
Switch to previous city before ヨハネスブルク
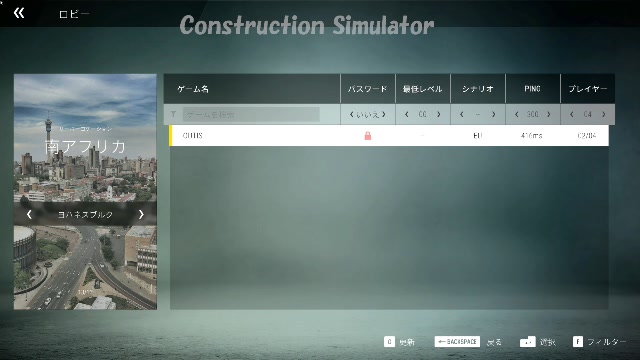click(x=29, y=214)
